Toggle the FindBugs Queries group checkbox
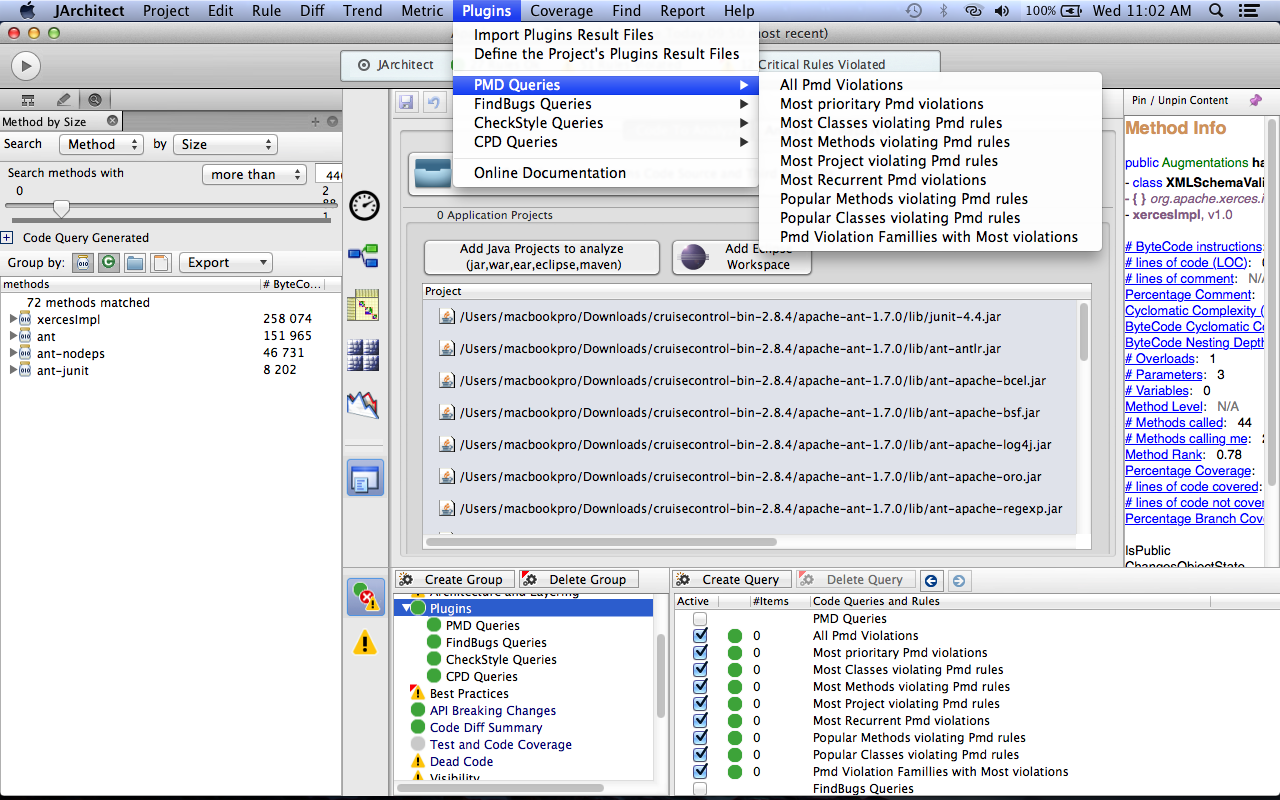The height and width of the screenshot is (800, 1280). coord(700,789)
